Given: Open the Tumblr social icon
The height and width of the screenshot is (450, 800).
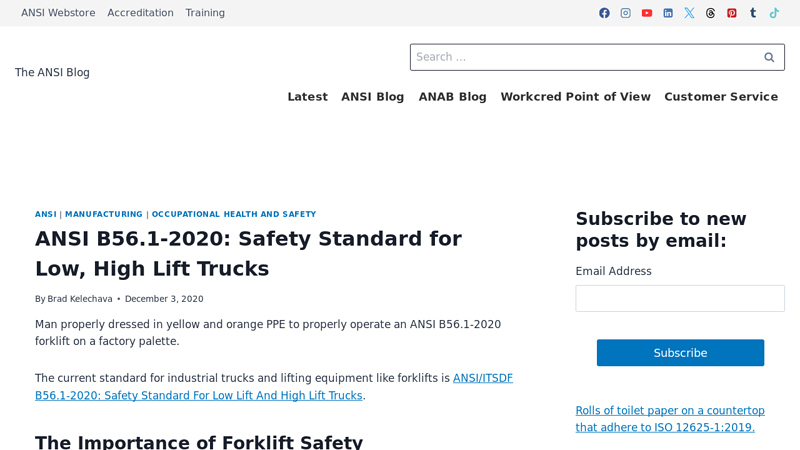Looking at the screenshot, I should point(753,13).
